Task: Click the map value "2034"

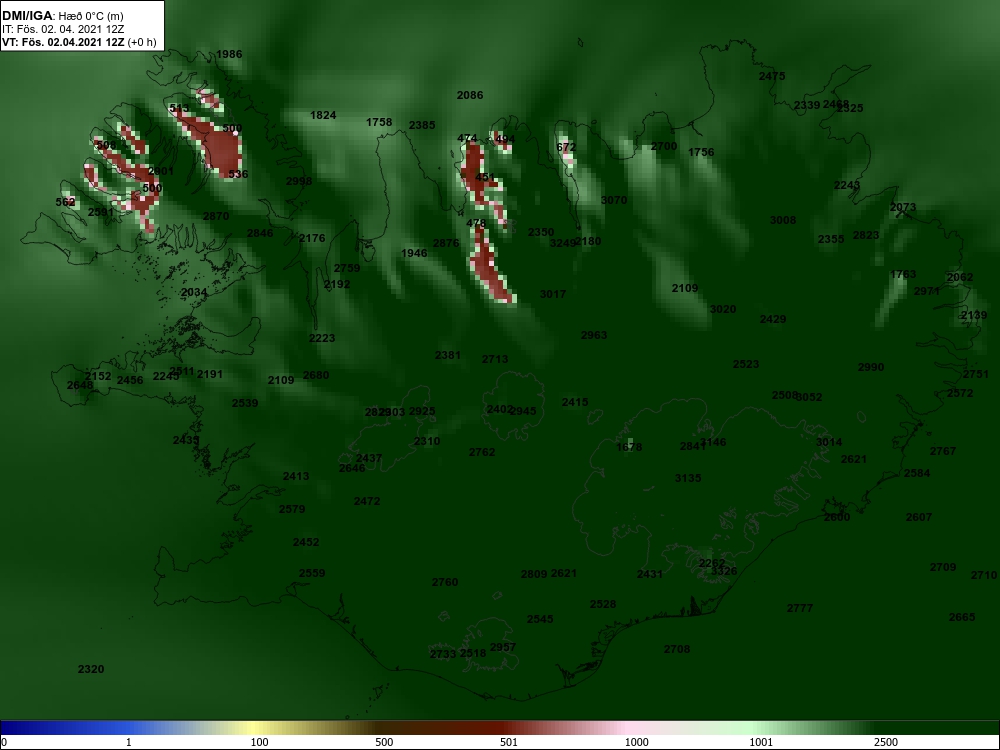Action: [194, 293]
